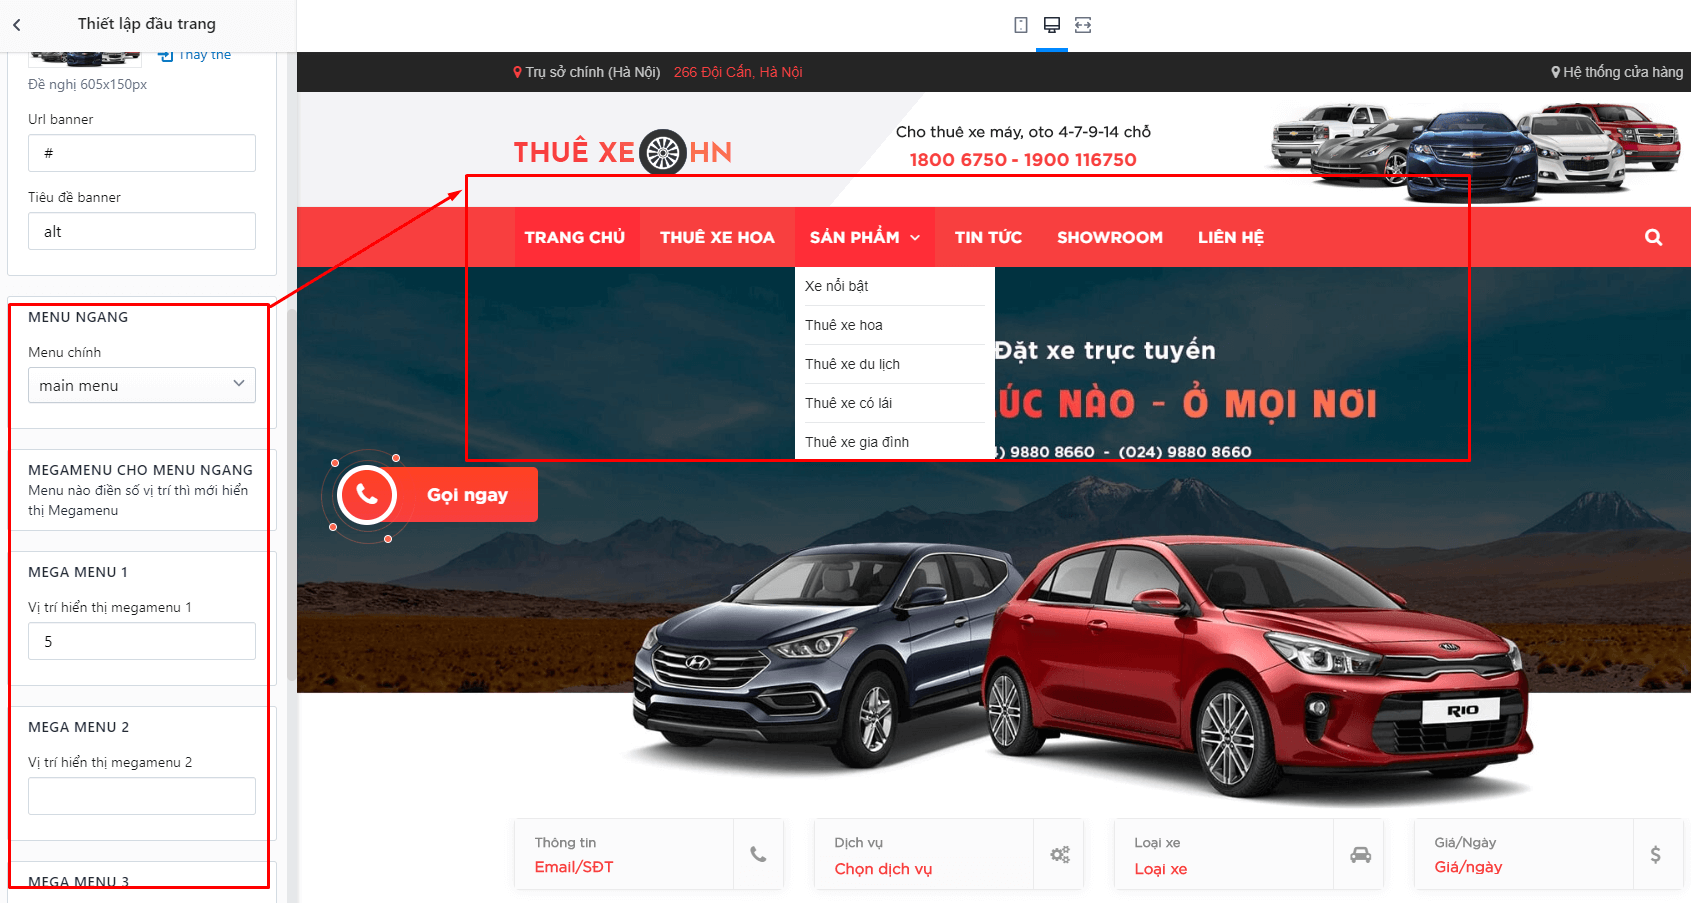Image resolution: width=1691 pixels, height=903 pixels.
Task: Click the search magnifier icon in navbar
Action: tap(1654, 237)
